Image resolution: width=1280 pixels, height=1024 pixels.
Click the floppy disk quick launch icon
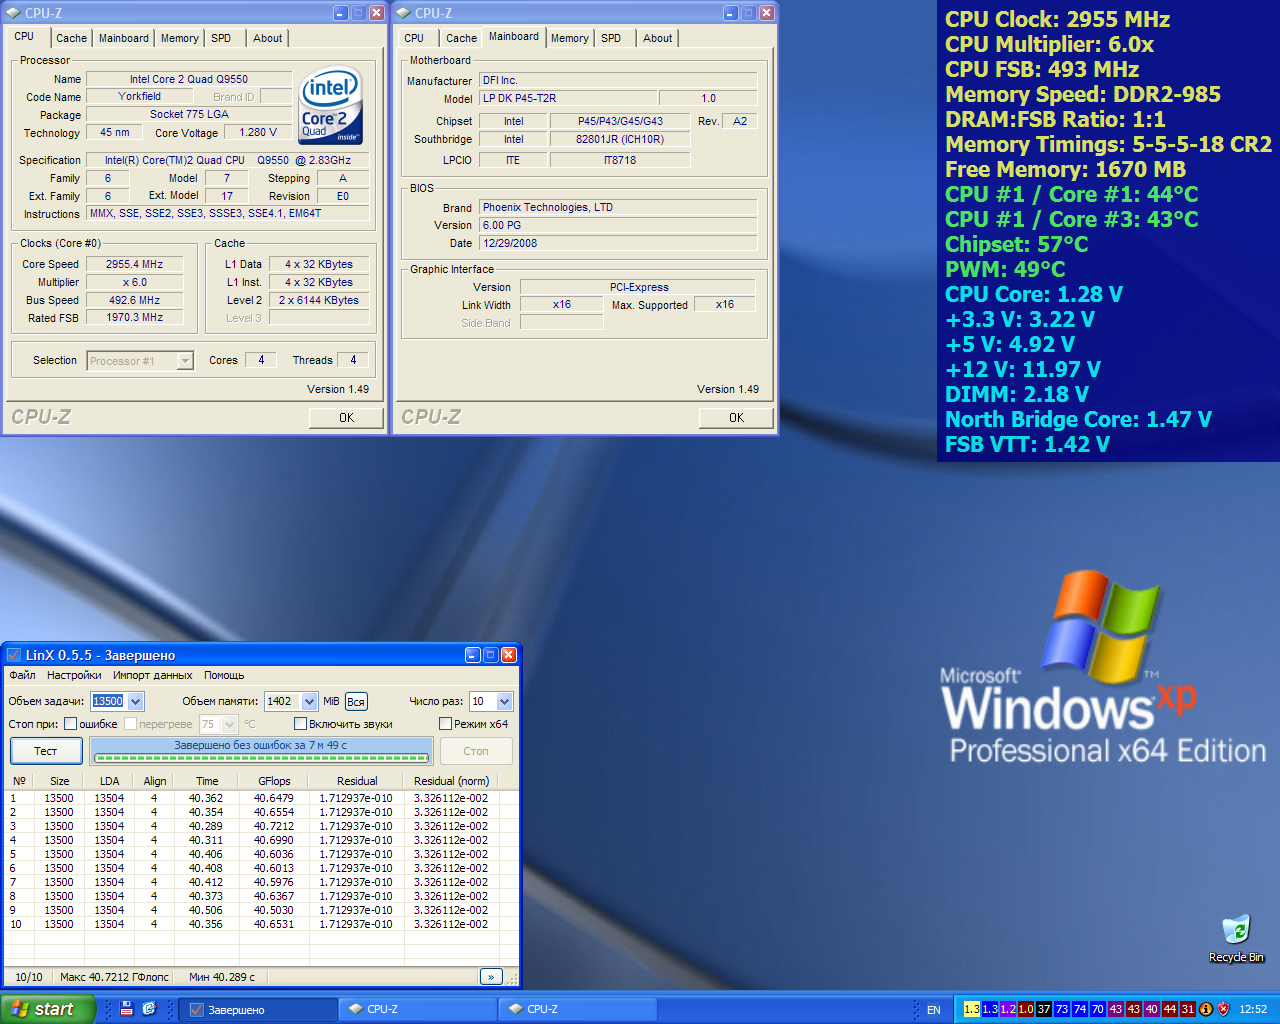pyautogui.click(x=126, y=1009)
